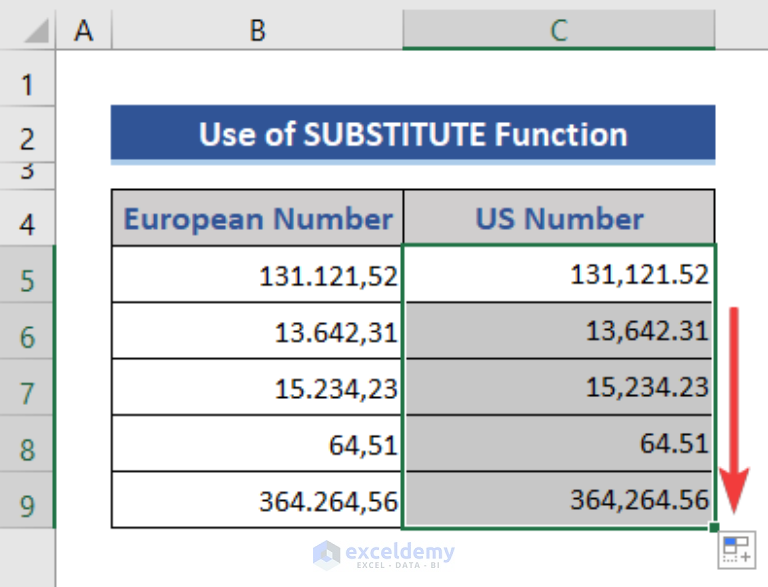This screenshot has width=768, height=587.
Task: Click the fill handle of the selection
Action: pyautogui.click(x=714, y=527)
